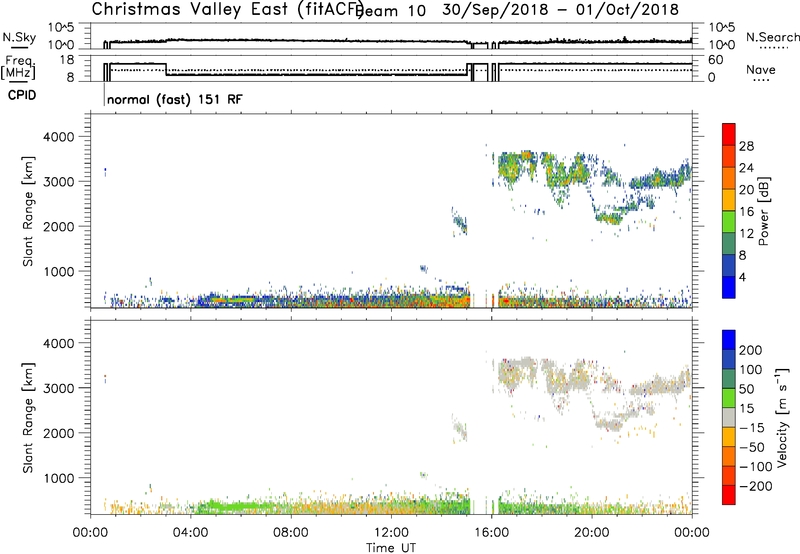800x554 pixels.
Task: Click the '20:00' time tick label
Action: coord(591,533)
